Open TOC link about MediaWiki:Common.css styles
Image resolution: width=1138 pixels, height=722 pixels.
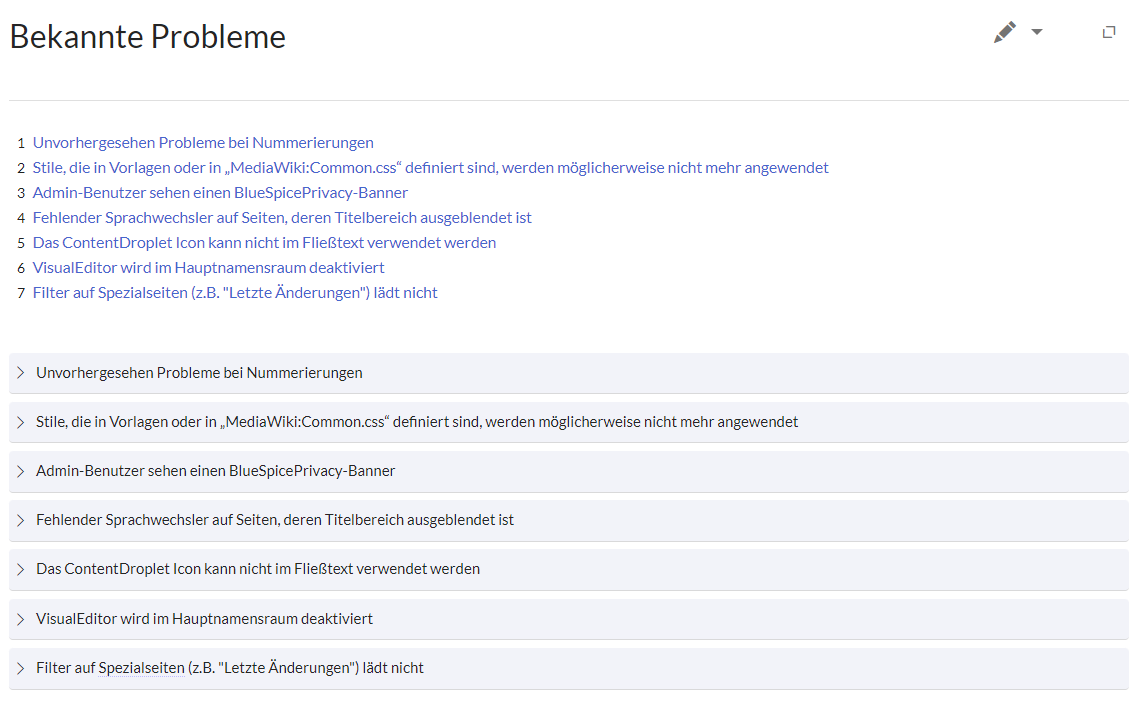tap(430, 168)
